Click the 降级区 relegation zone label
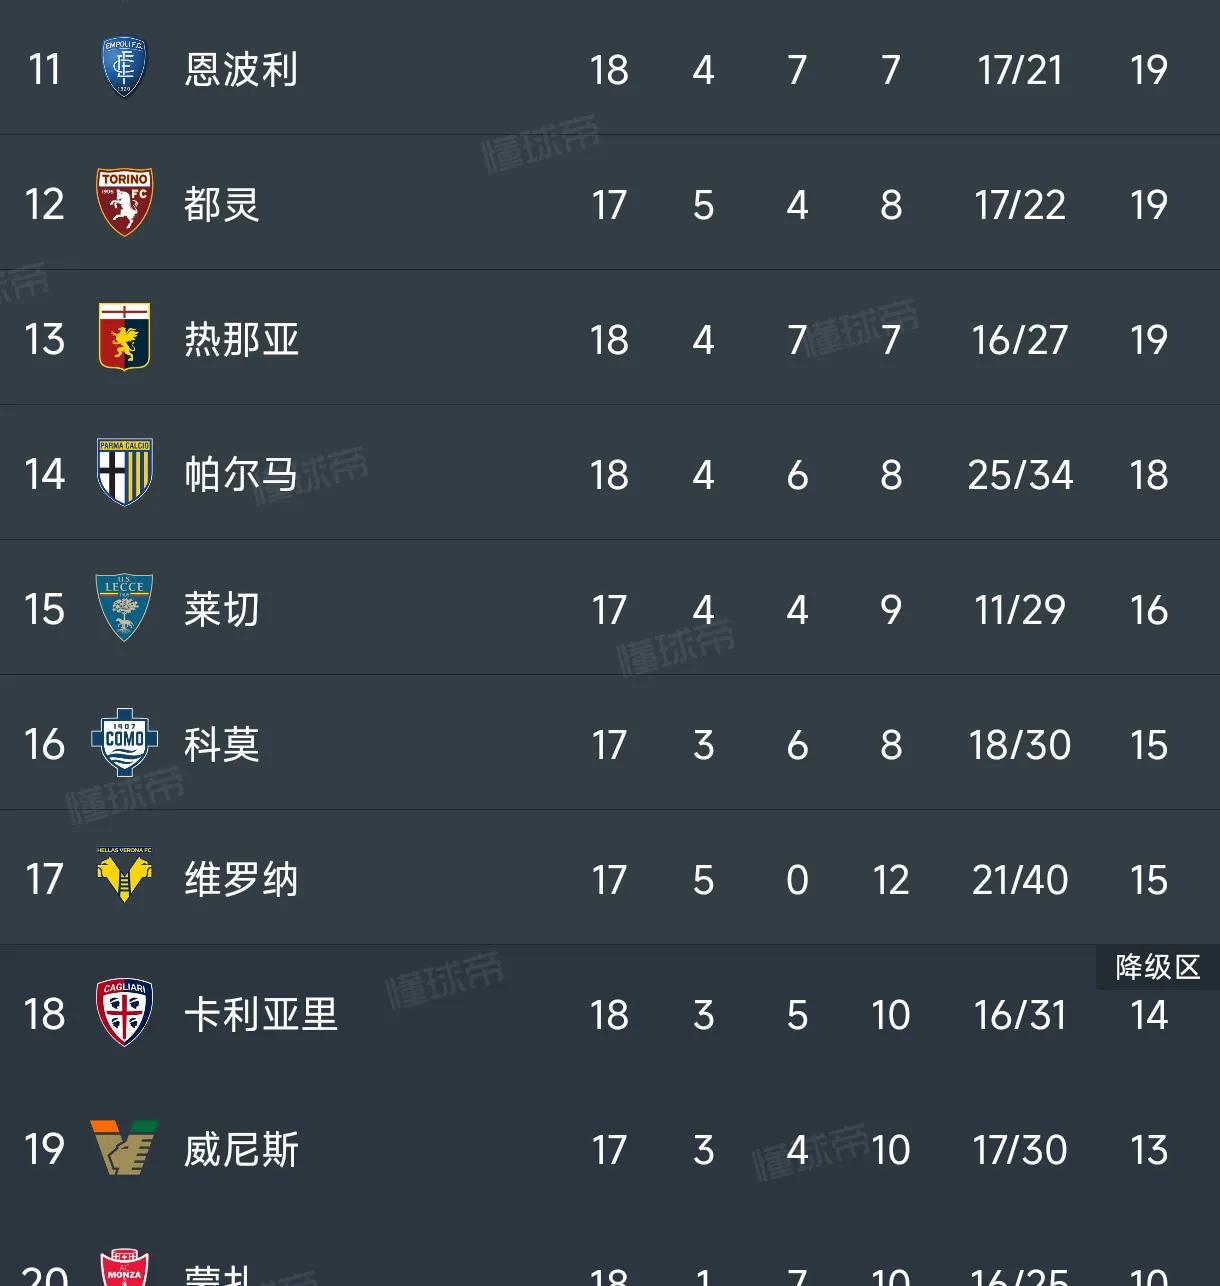1220x1286 pixels. pyautogui.click(x=1158, y=968)
